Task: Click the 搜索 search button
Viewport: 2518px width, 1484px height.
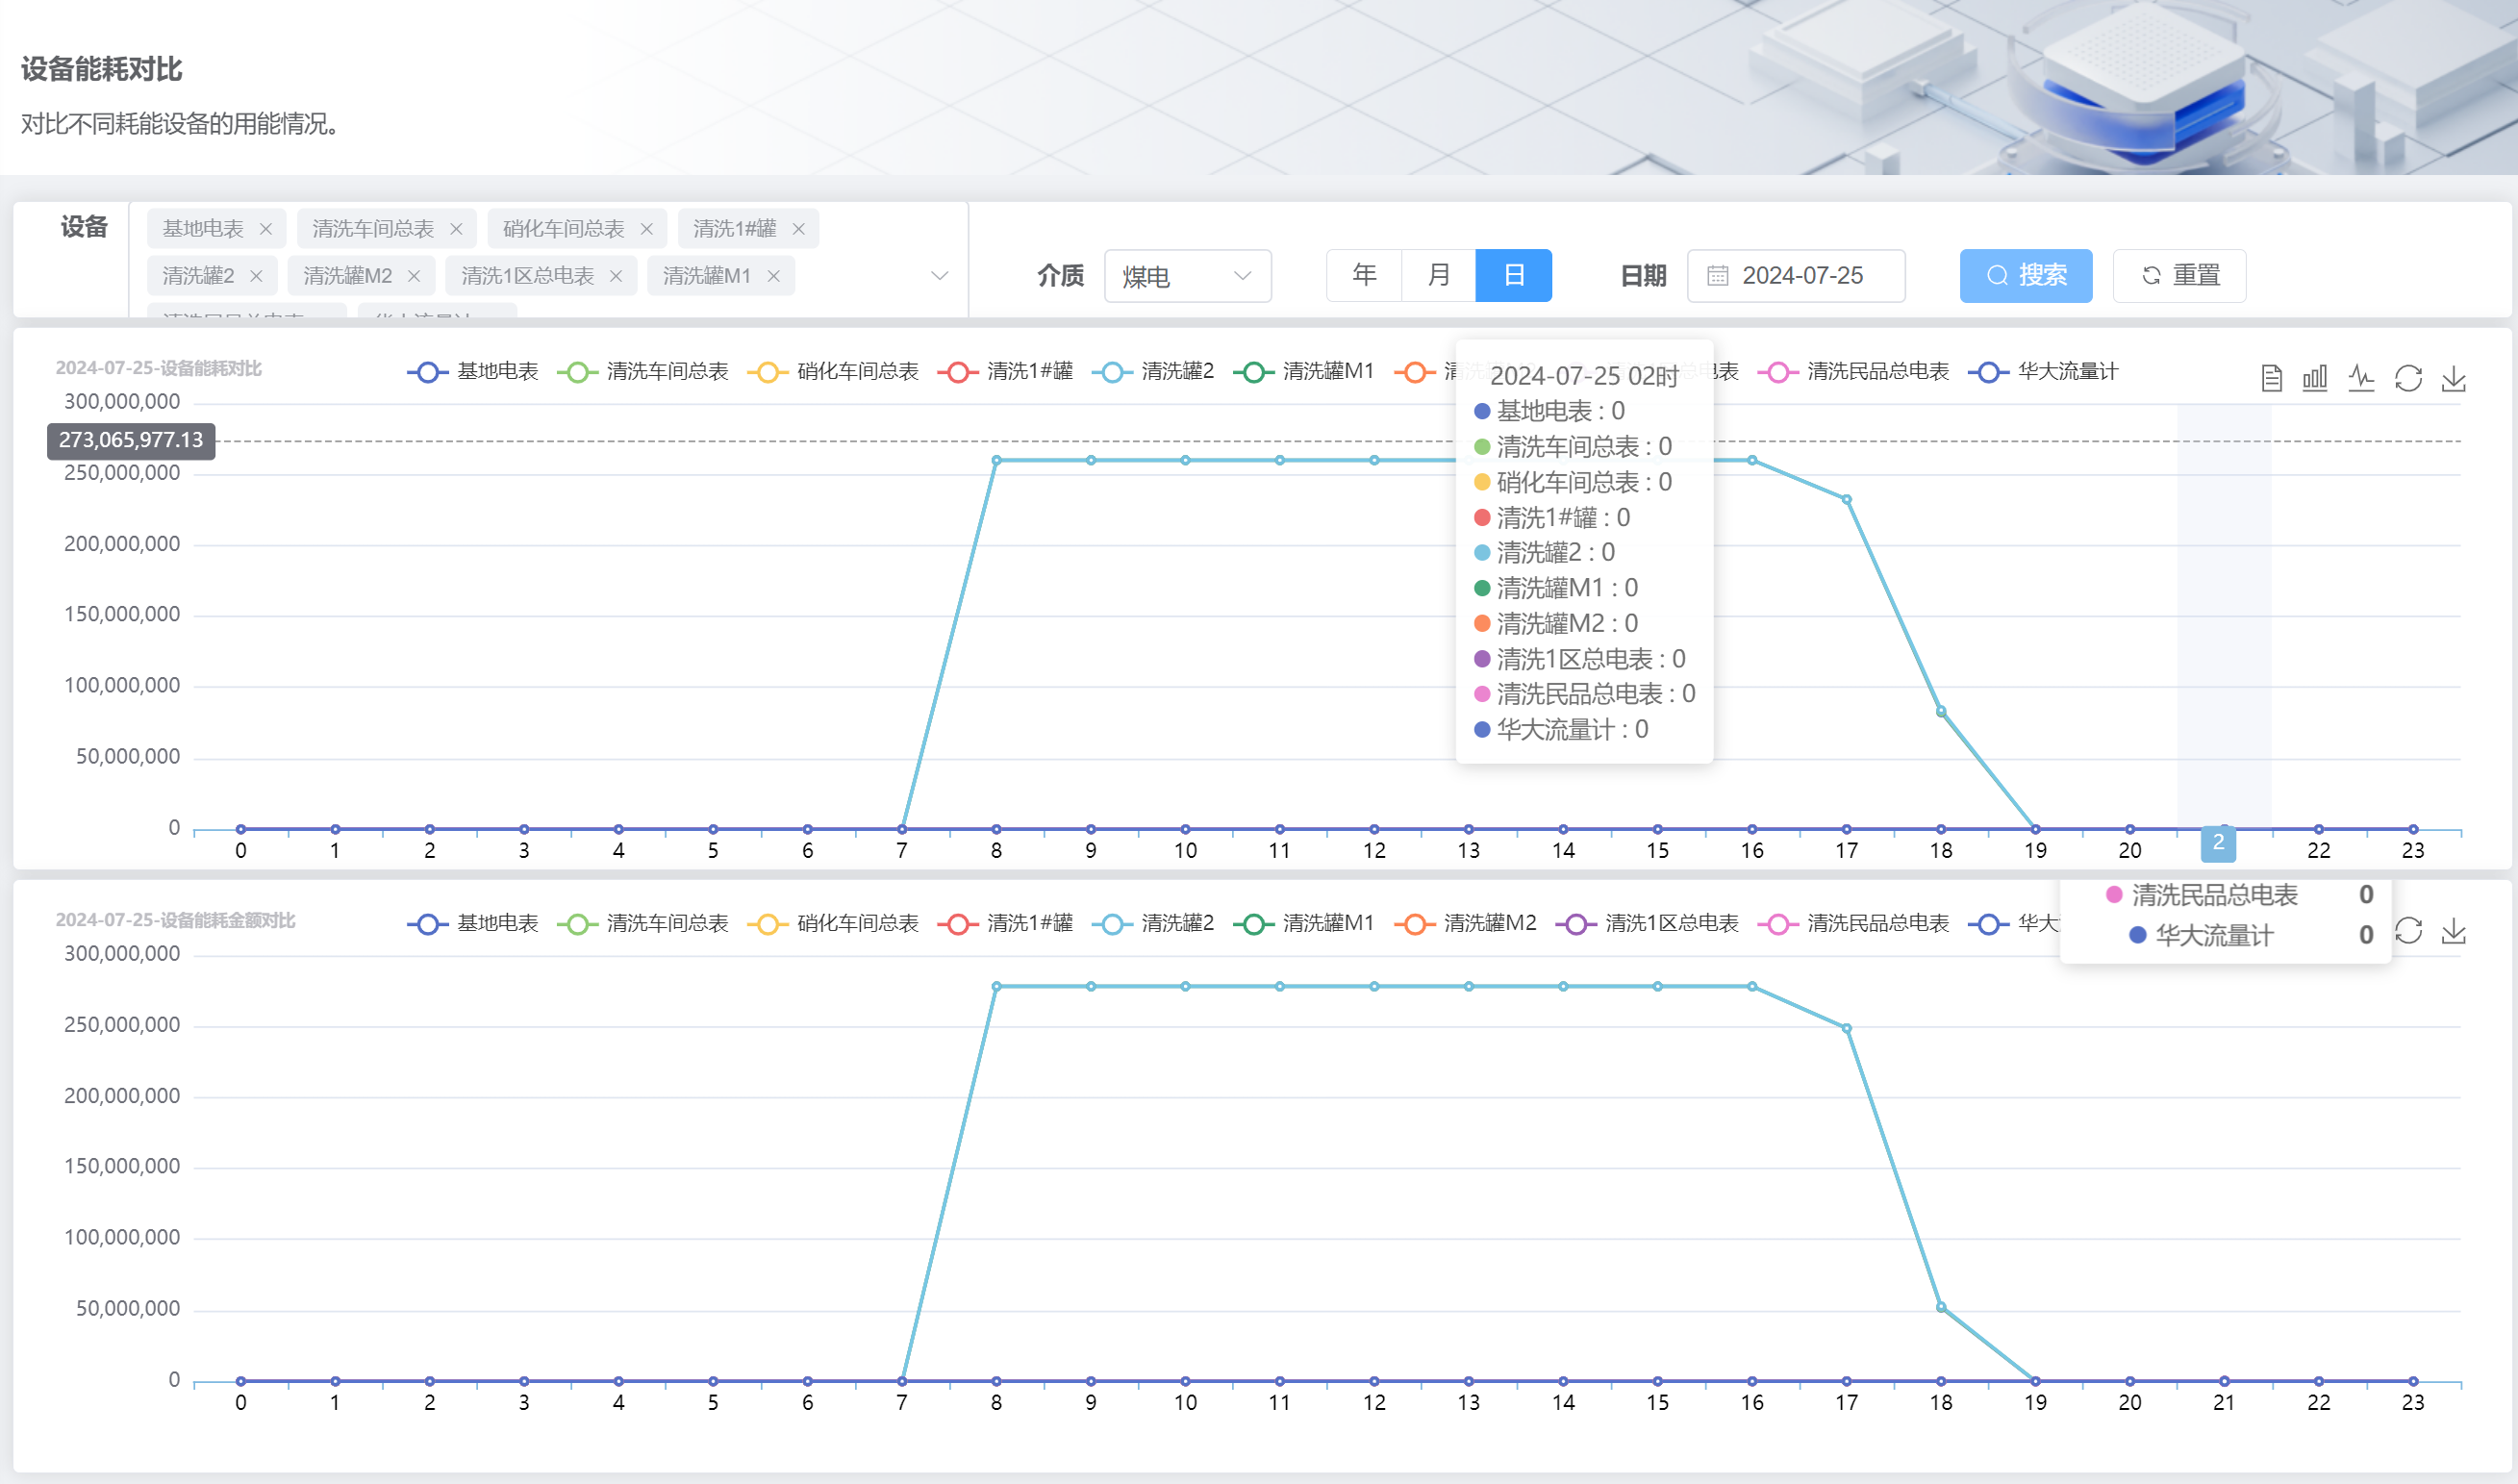Action: tap(2025, 275)
